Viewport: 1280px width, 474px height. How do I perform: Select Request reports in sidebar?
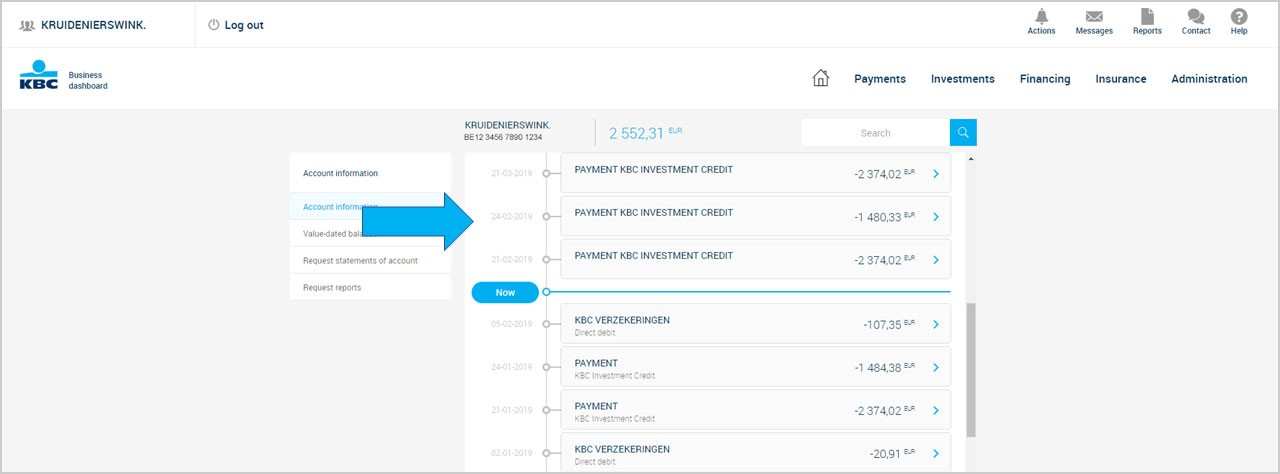coord(370,288)
